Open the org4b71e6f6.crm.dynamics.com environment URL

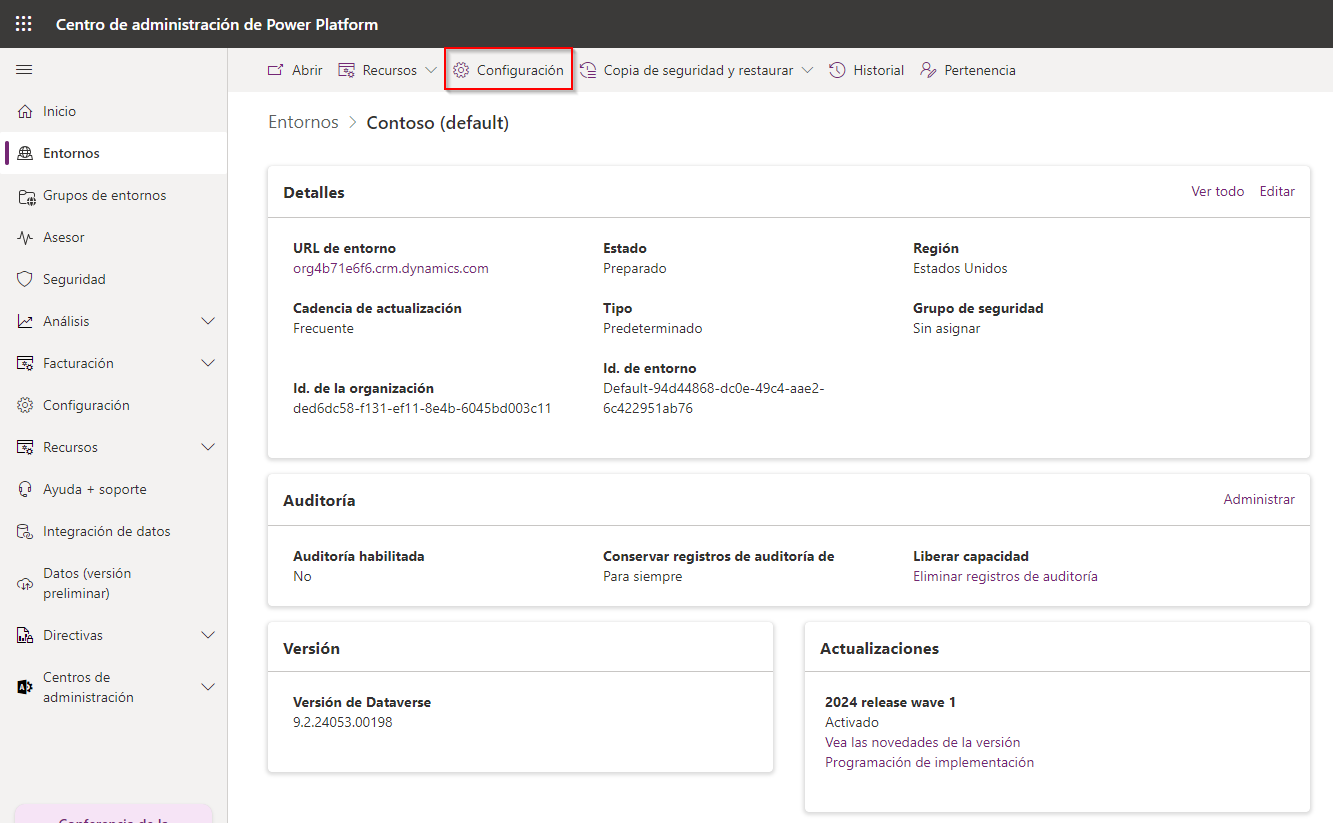[x=391, y=268]
